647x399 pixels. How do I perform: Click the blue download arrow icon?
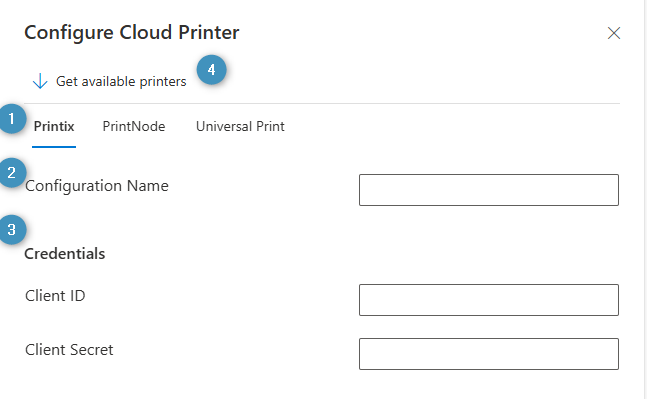pyautogui.click(x=40, y=81)
